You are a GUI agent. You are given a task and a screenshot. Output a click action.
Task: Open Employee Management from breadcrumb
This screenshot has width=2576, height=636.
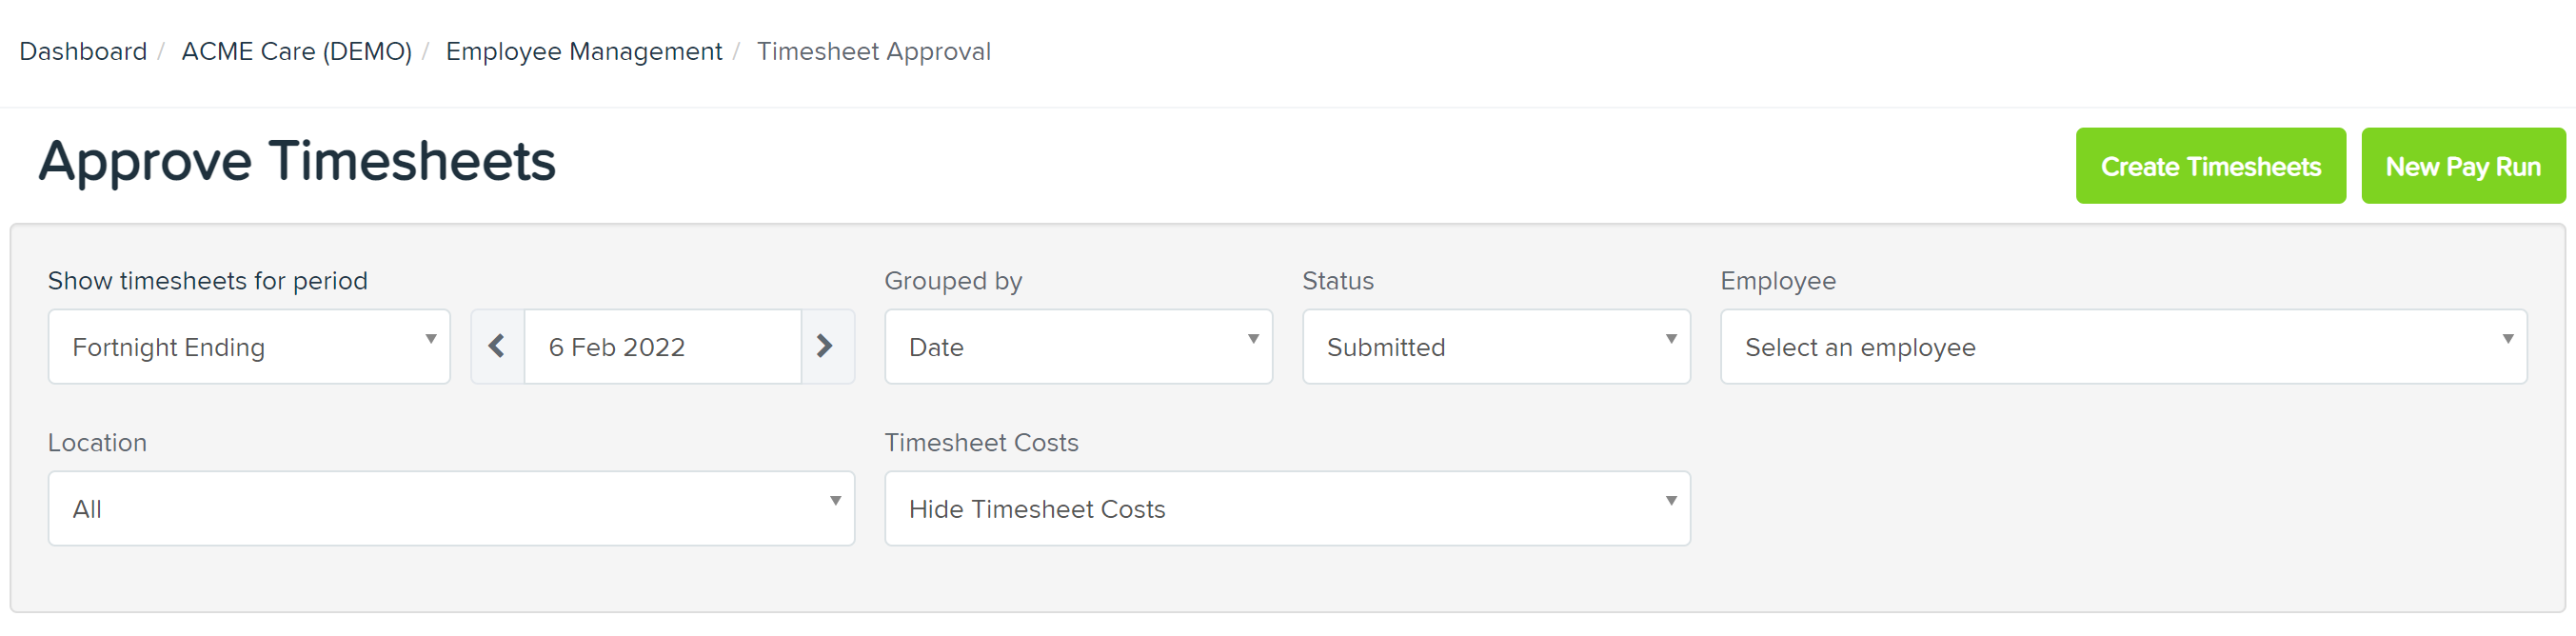coord(585,51)
